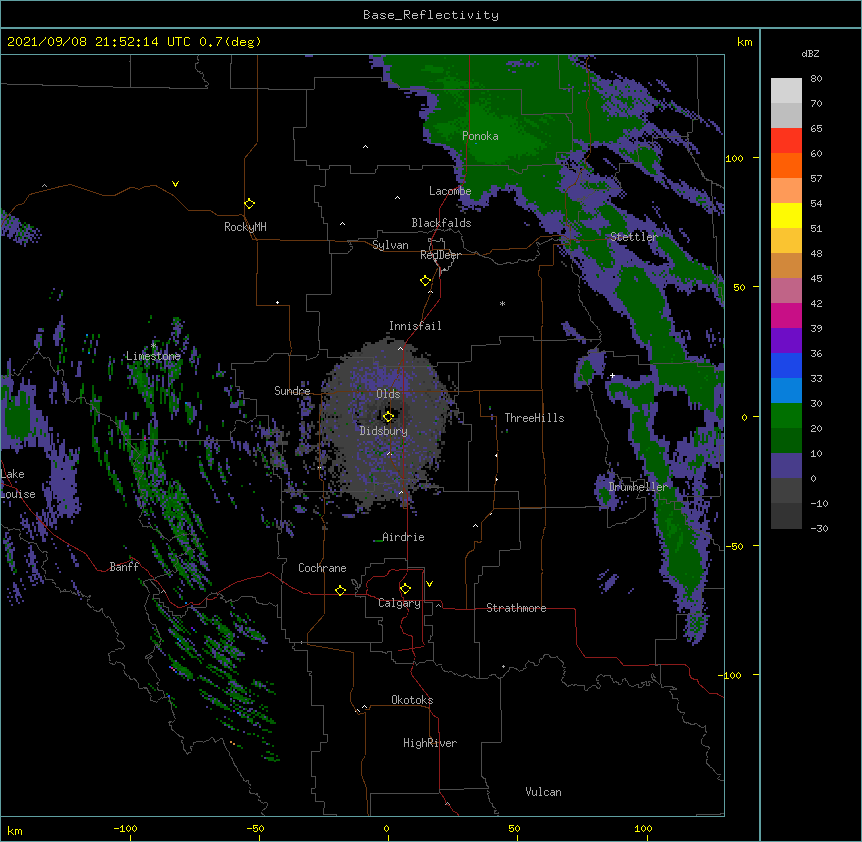Click the red 65-60 dBZ legend swatch
Image resolution: width=862 pixels, height=842 pixels.
786,141
